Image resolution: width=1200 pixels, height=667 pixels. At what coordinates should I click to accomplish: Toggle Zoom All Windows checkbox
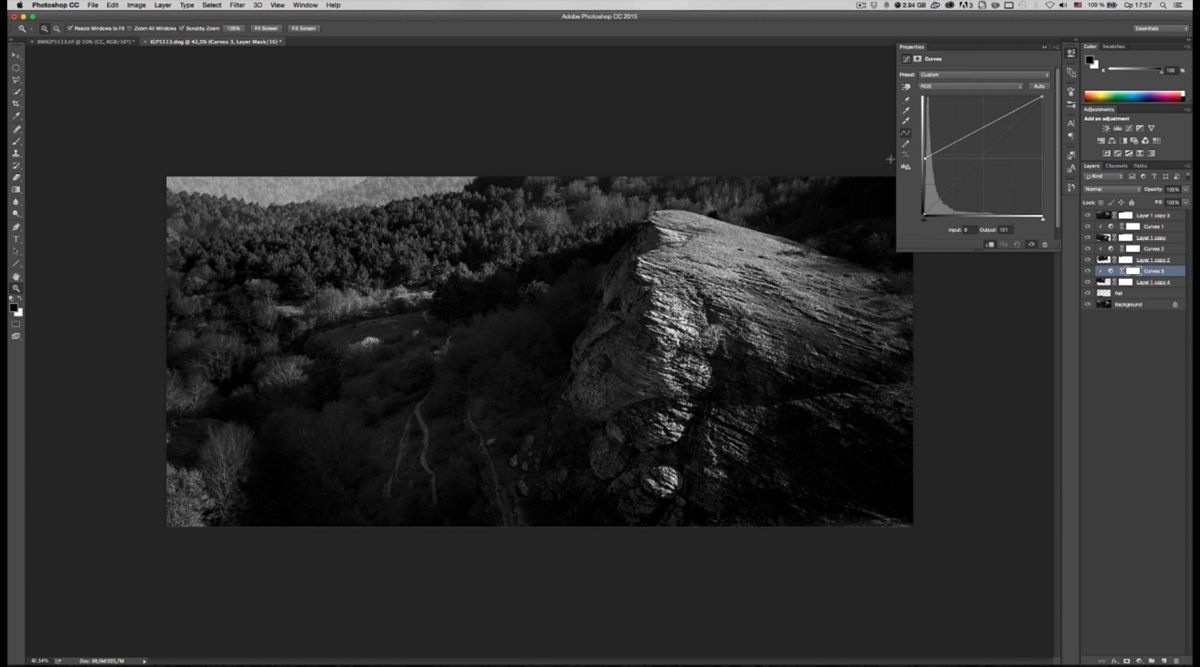click(130, 28)
